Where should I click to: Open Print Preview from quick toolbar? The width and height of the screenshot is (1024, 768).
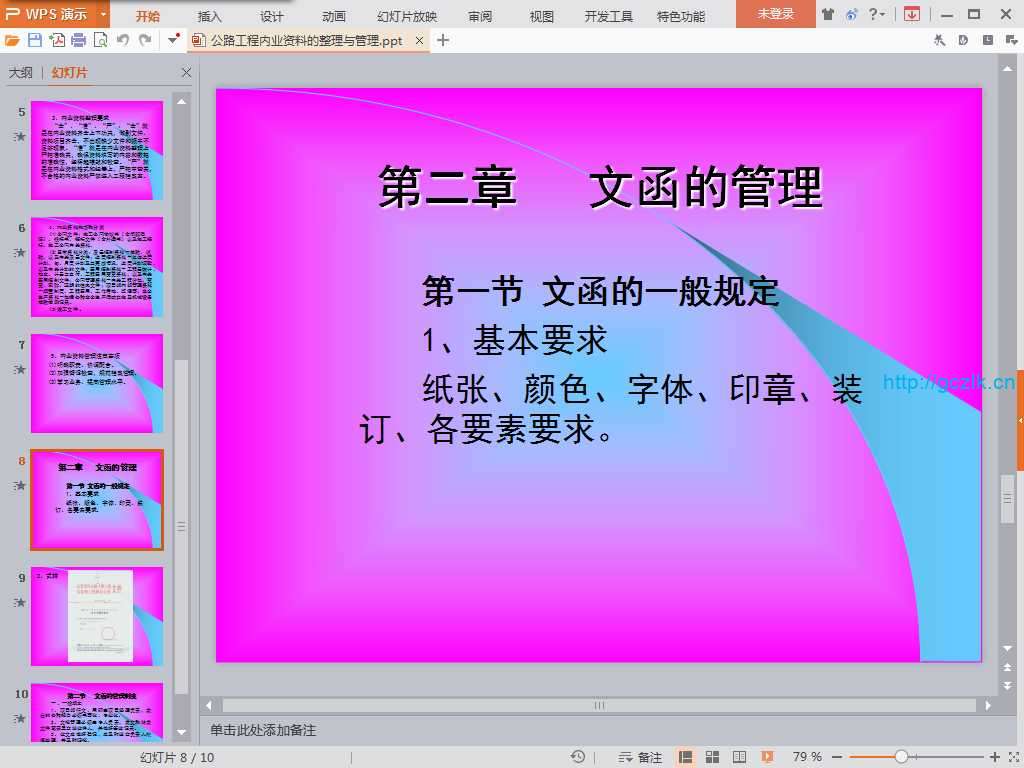tap(100, 40)
